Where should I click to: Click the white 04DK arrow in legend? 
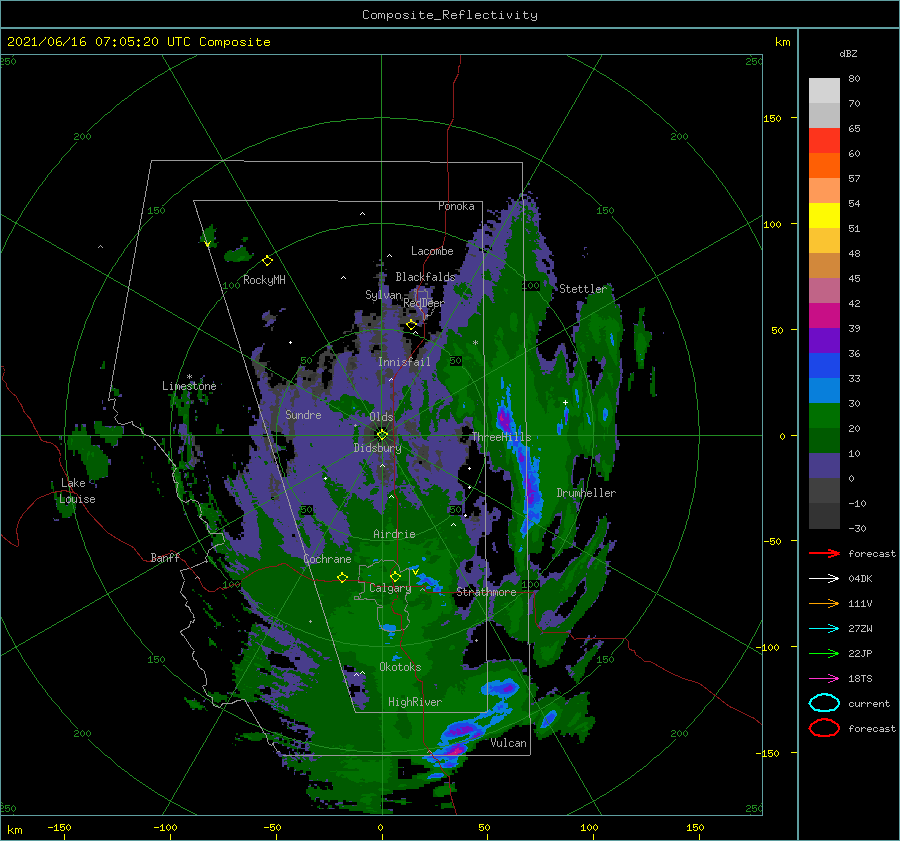[824, 578]
